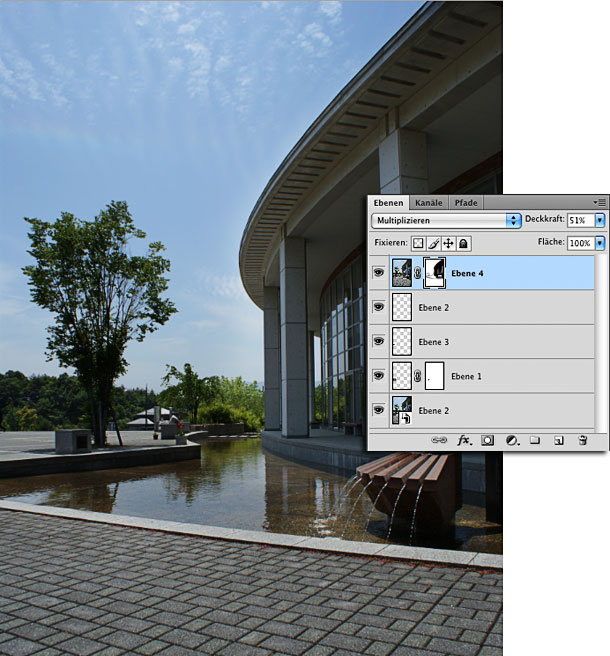This screenshot has height=656, width=610.
Task: Open the Deckkraft slider arrow
Action: (x=600, y=220)
